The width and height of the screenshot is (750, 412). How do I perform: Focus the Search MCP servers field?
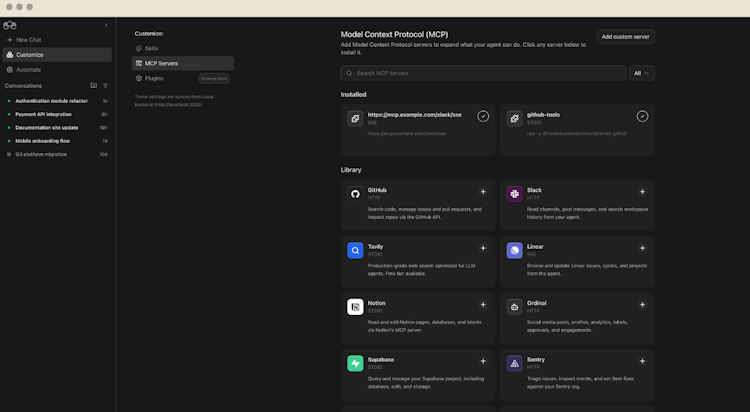pos(483,73)
